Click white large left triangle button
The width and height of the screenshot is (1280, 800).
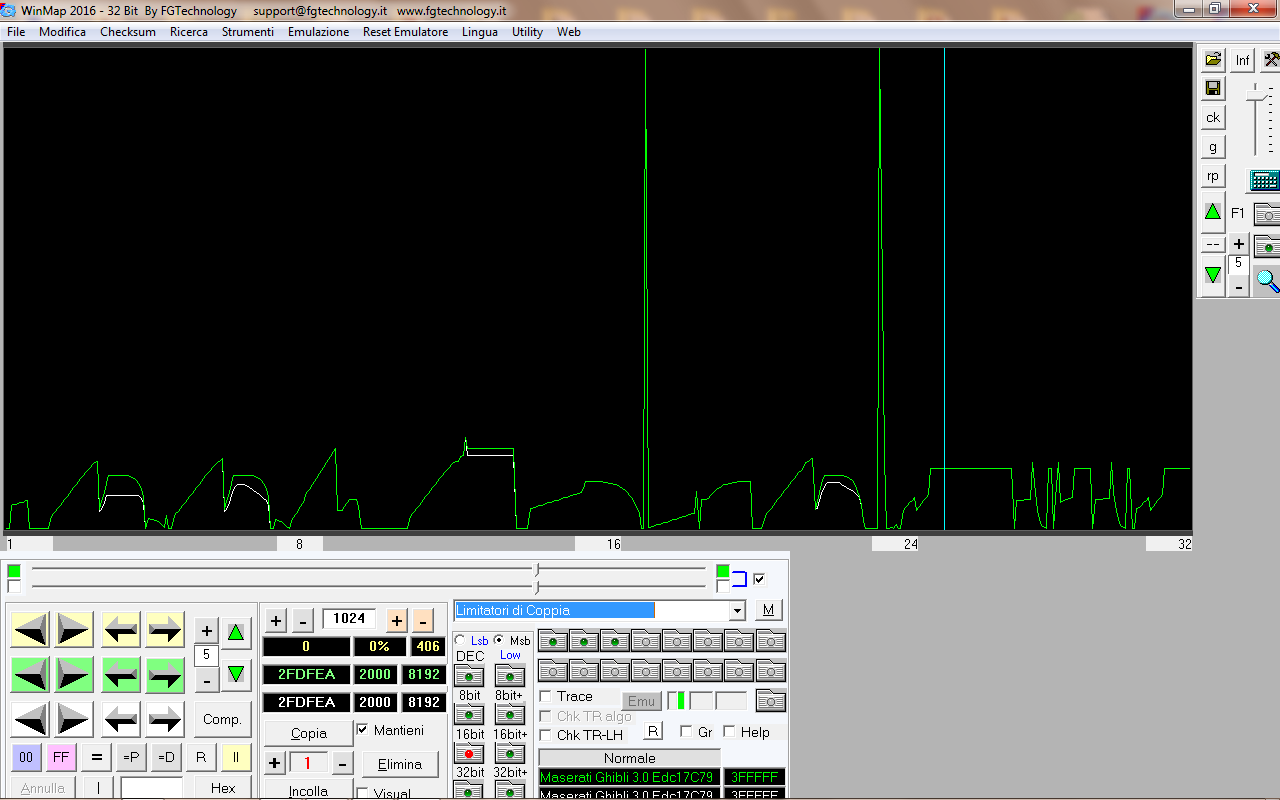point(31,719)
